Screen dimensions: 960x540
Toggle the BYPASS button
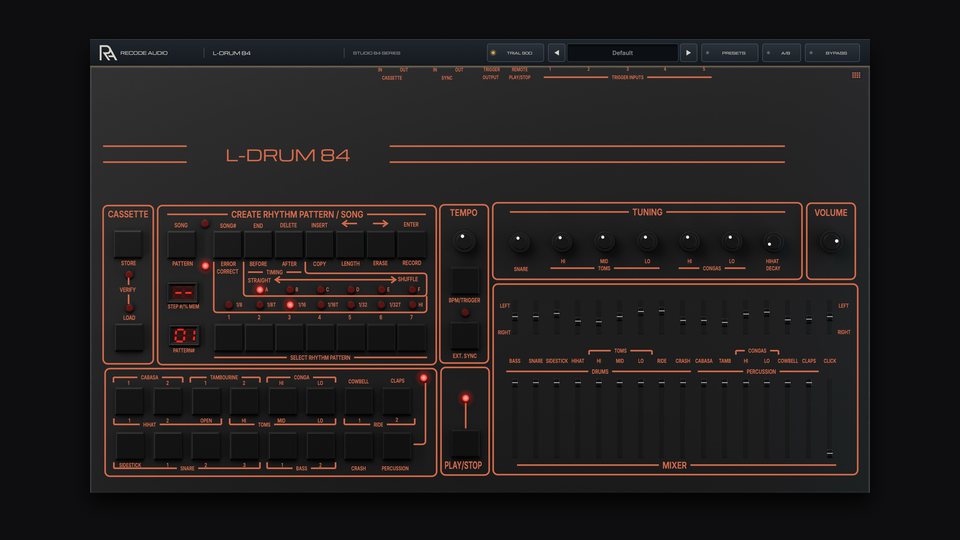point(832,53)
